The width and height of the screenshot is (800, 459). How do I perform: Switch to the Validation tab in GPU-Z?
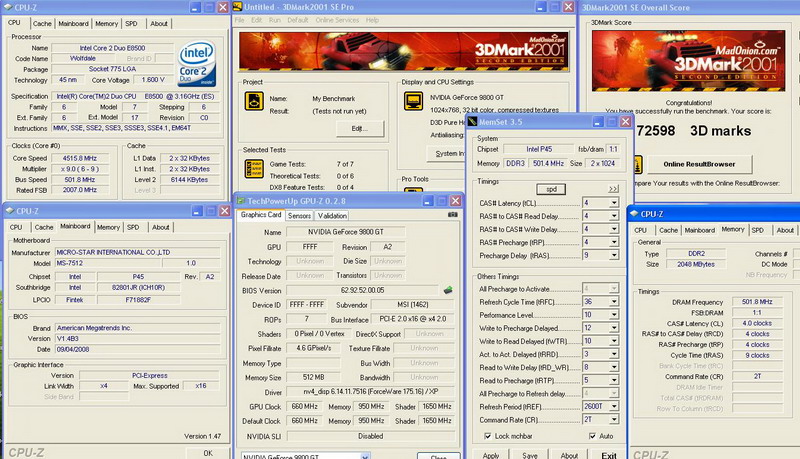coord(332,216)
